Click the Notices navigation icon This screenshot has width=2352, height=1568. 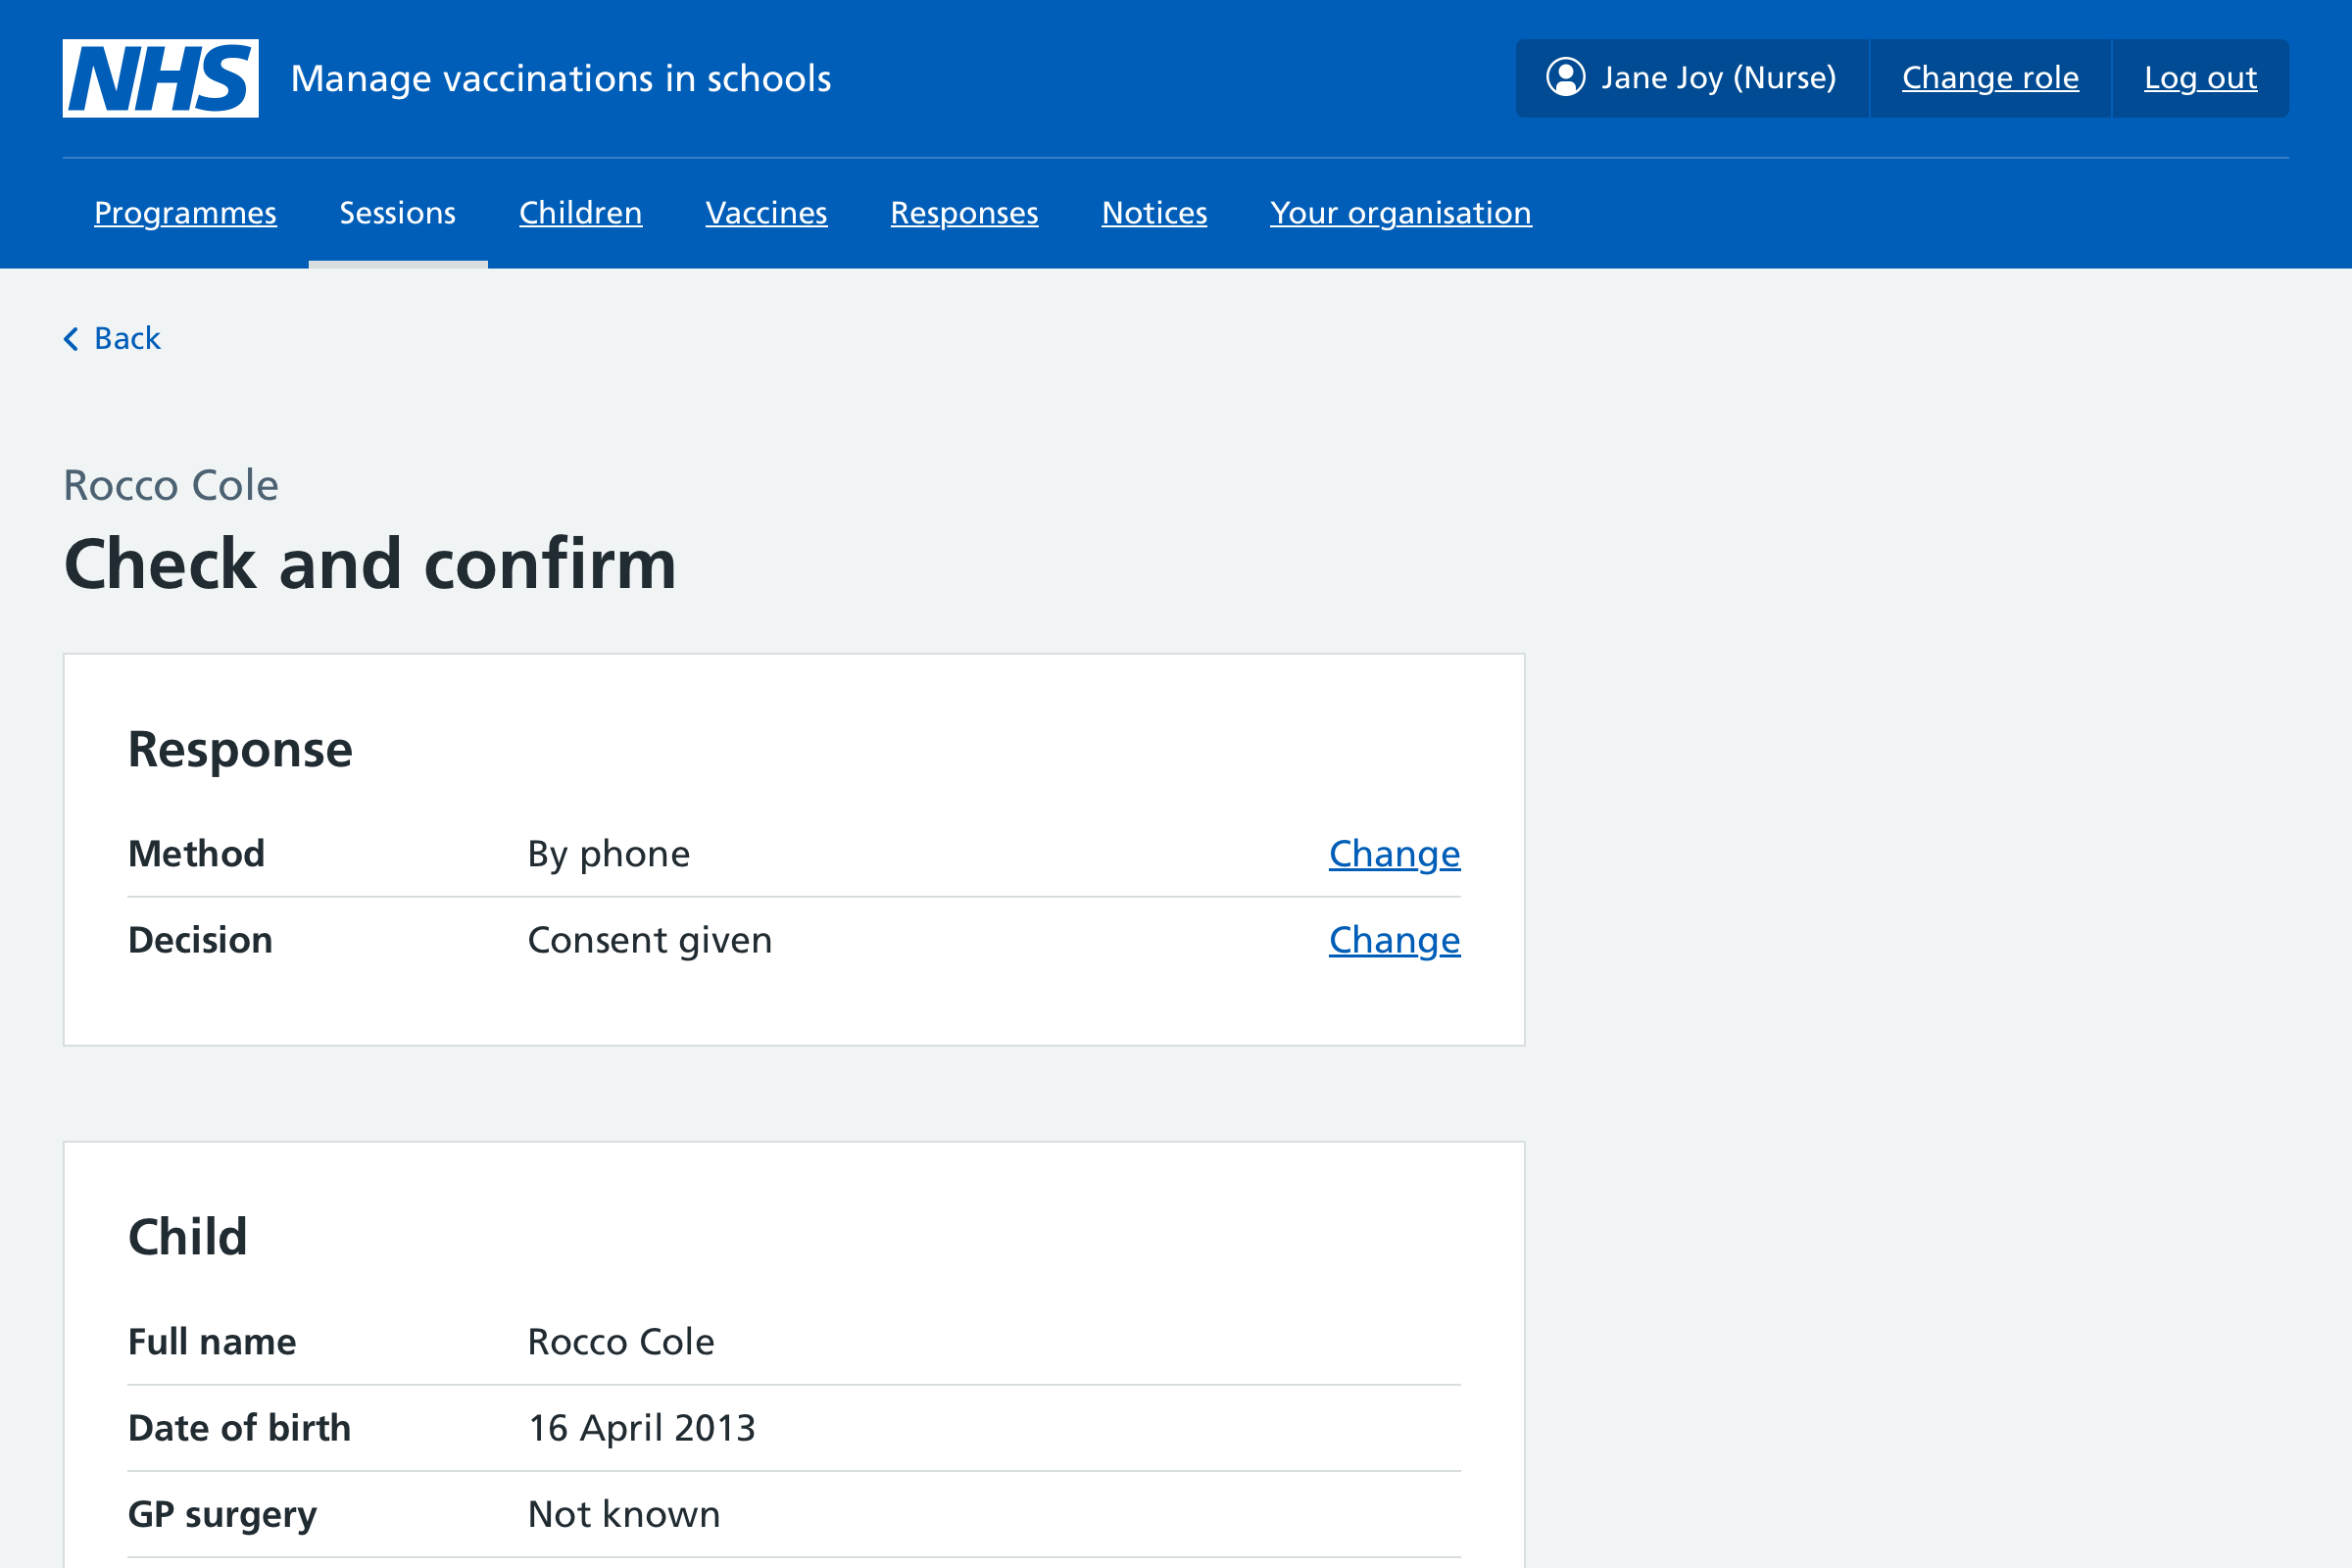1155,214
